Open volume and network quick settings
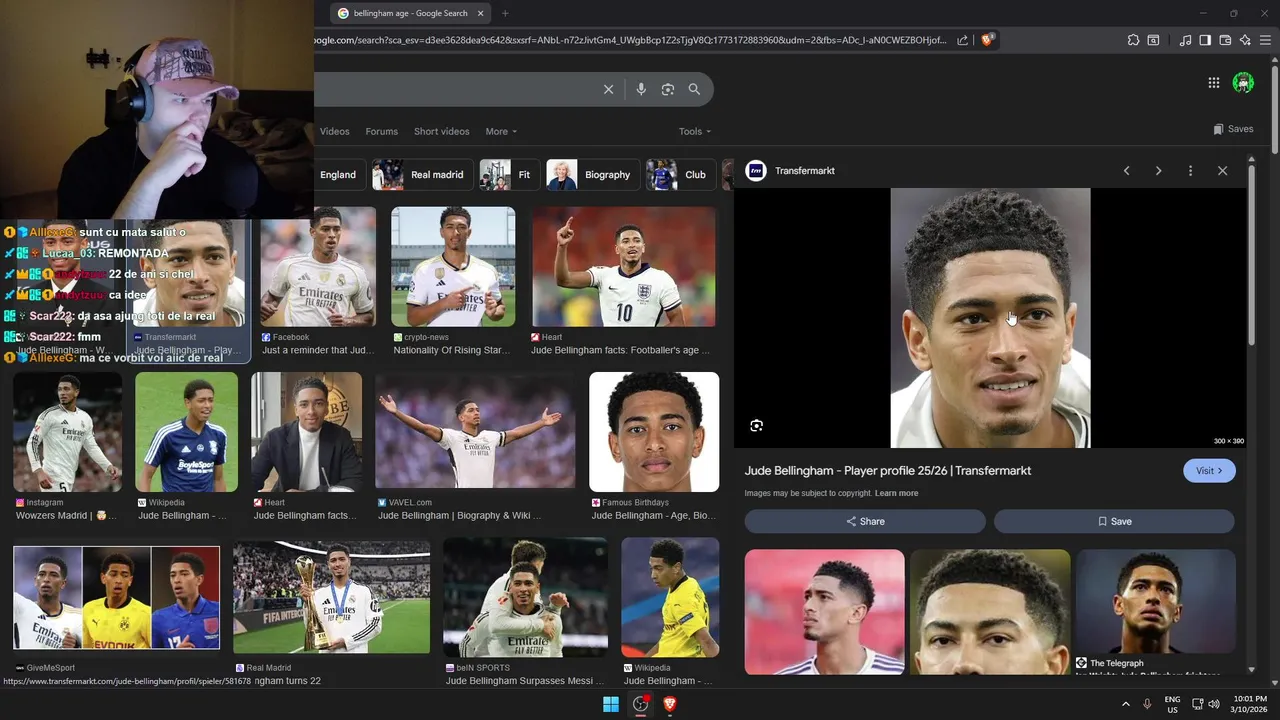This screenshot has height=720, width=1280. (x=1206, y=704)
